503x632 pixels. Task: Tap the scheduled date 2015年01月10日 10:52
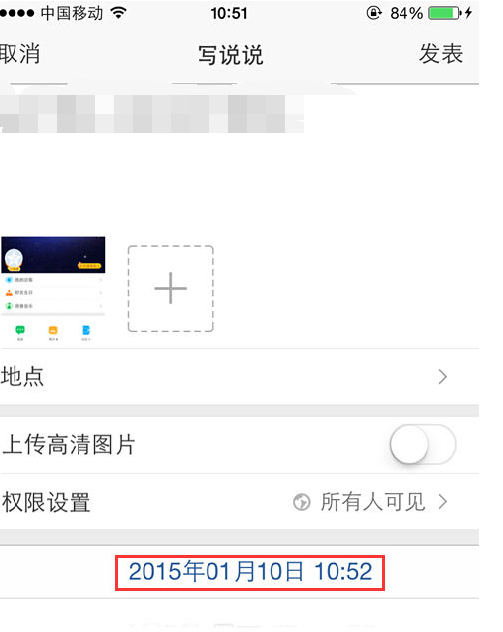[x=250, y=572]
